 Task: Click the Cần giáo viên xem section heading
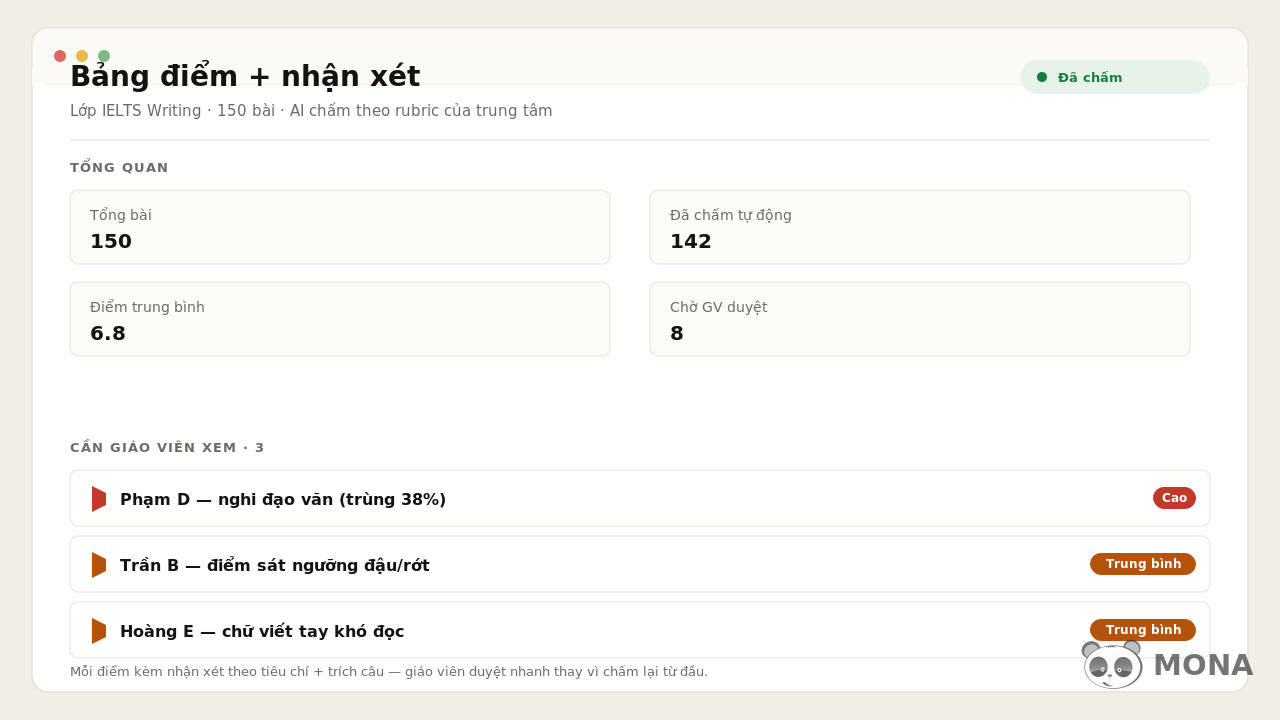tap(167, 448)
